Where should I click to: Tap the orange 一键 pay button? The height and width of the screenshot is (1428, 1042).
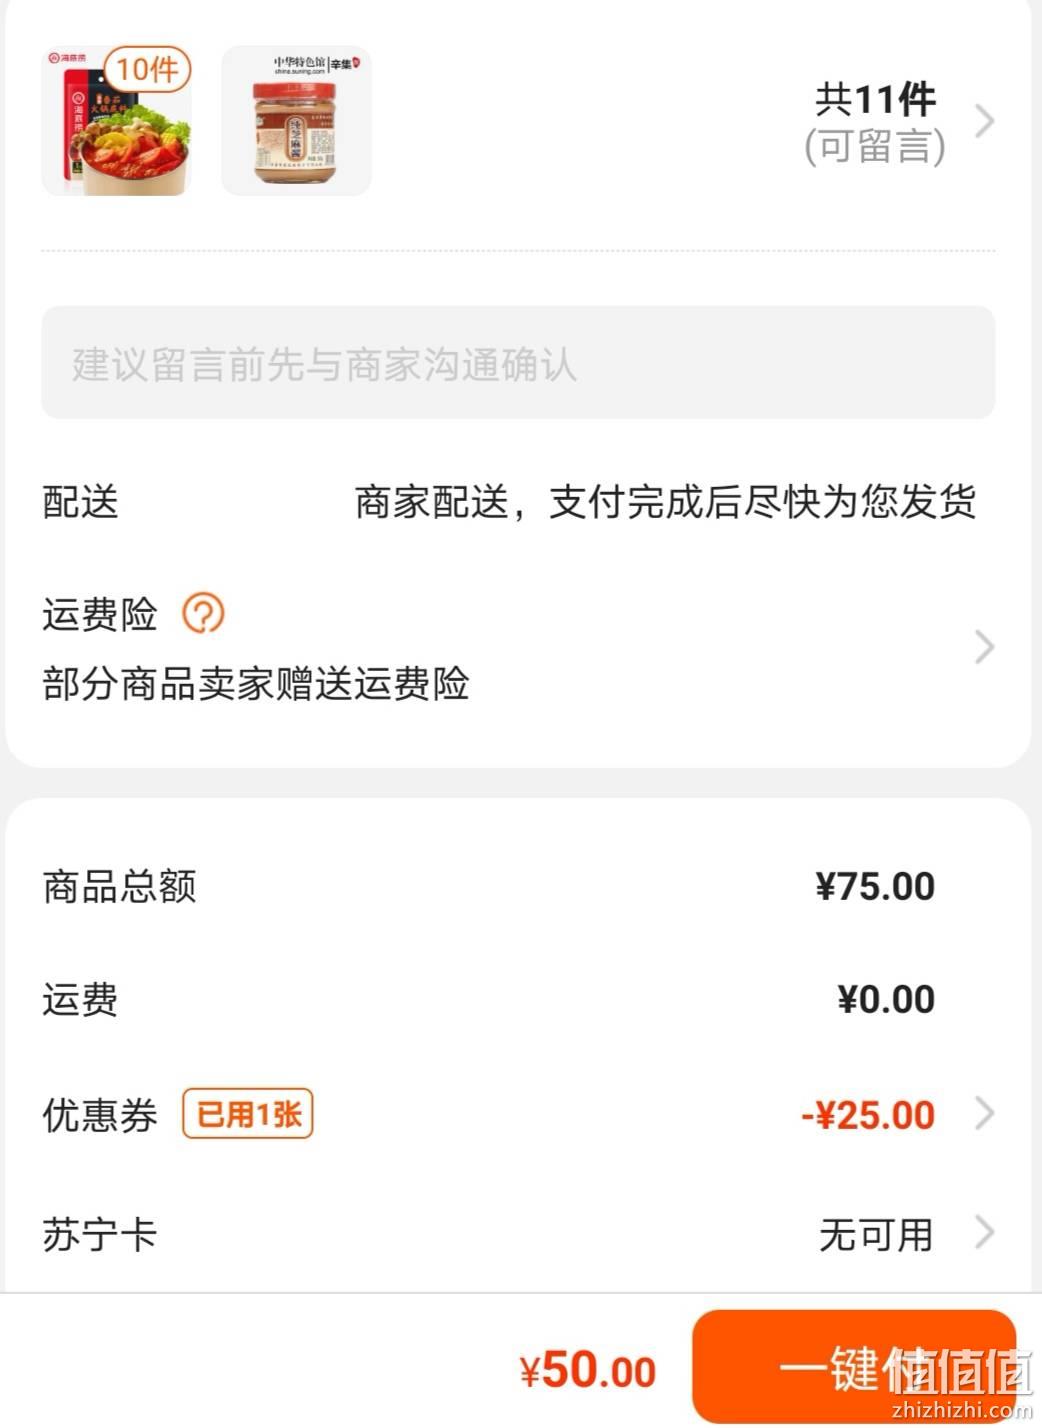855,1366
